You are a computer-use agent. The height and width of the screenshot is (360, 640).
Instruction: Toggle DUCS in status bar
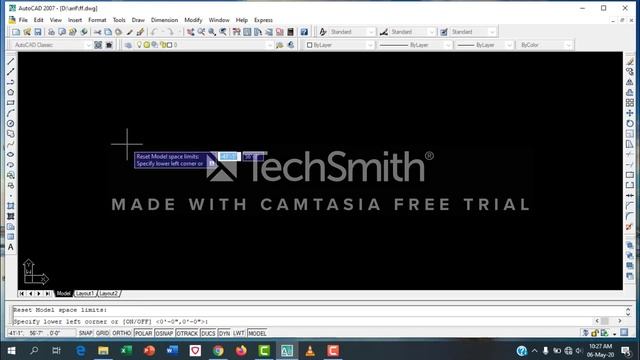(208, 333)
